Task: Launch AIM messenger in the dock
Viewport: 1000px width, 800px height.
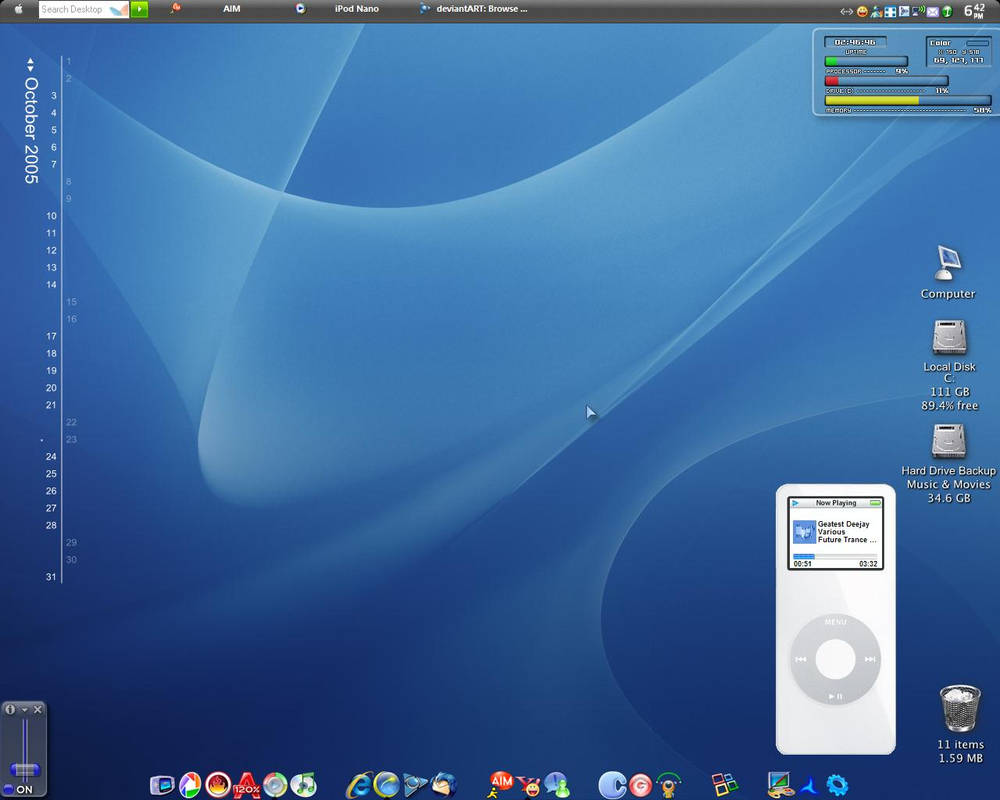Action: [500, 785]
